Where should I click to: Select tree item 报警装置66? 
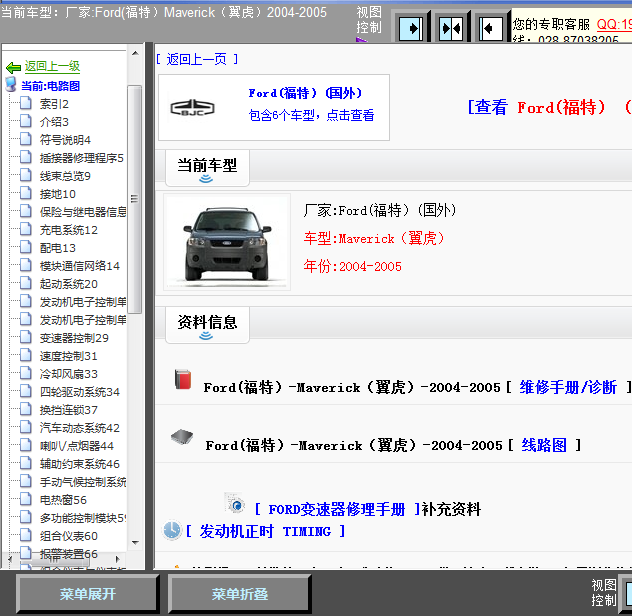click(69, 554)
